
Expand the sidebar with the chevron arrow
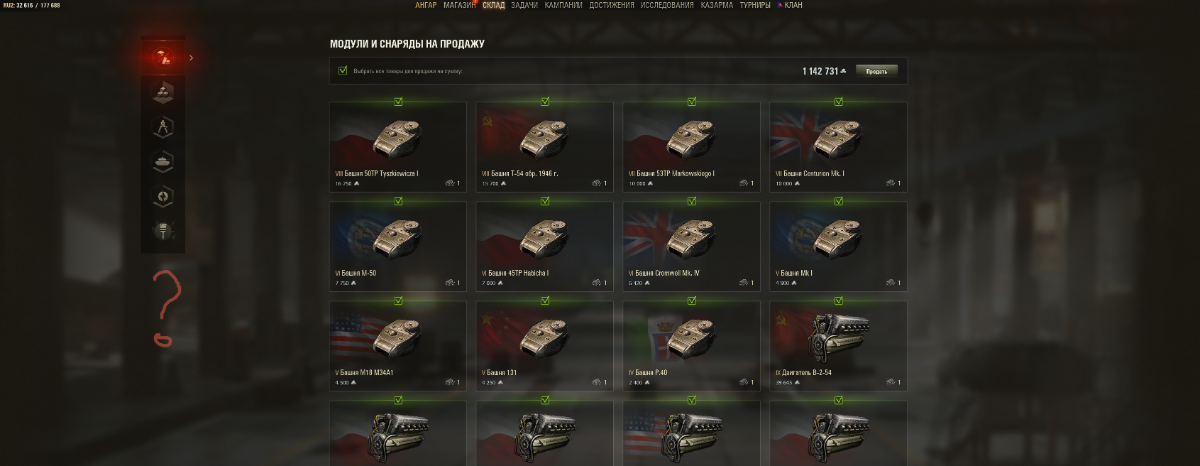(191, 57)
